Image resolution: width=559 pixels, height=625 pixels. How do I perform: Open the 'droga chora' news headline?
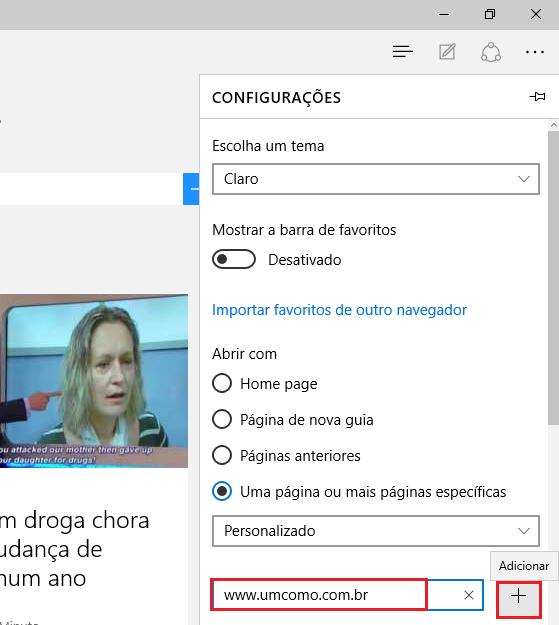tap(75, 549)
